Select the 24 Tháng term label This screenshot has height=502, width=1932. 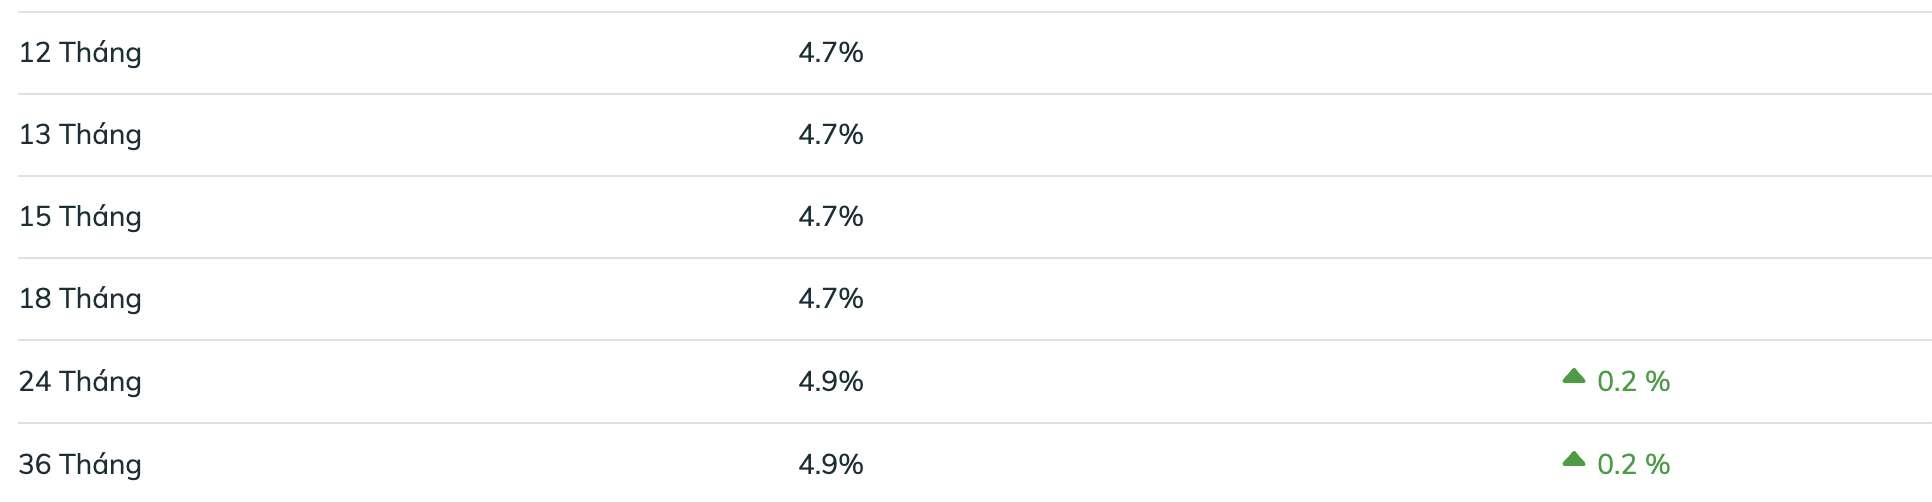pyautogui.click(x=80, y=381)
